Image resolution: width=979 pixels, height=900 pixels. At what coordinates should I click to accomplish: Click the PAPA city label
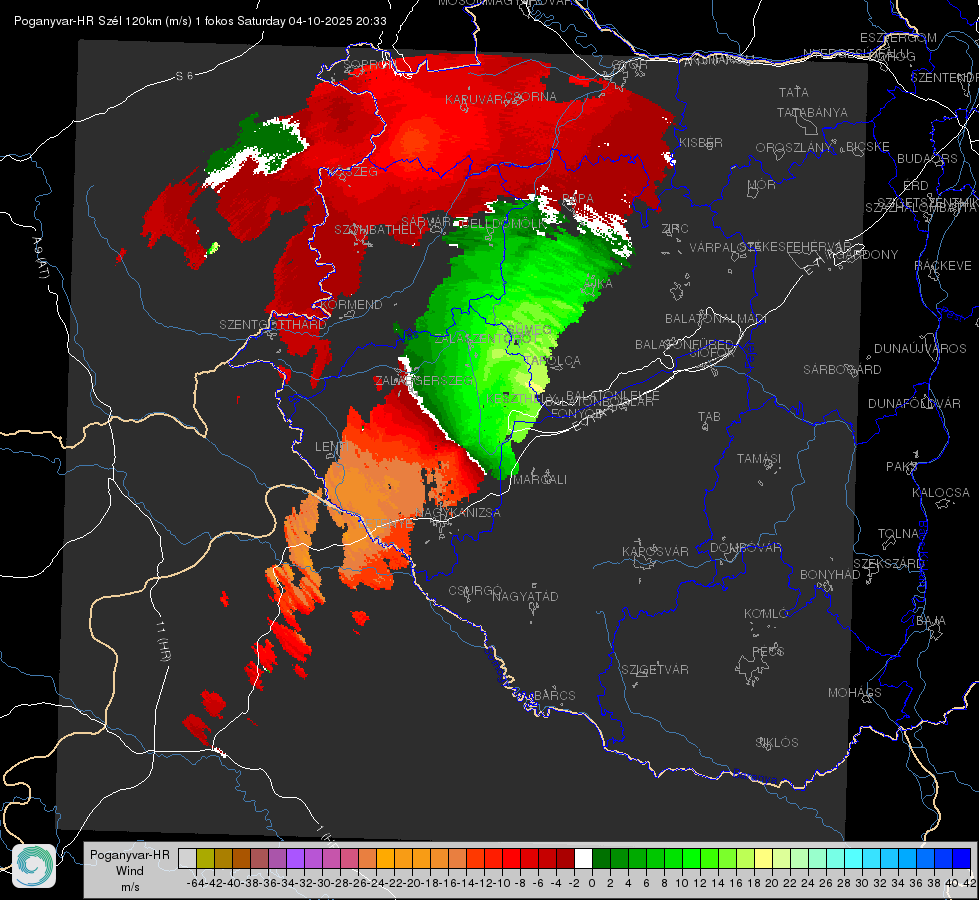[x=578, y=198]
